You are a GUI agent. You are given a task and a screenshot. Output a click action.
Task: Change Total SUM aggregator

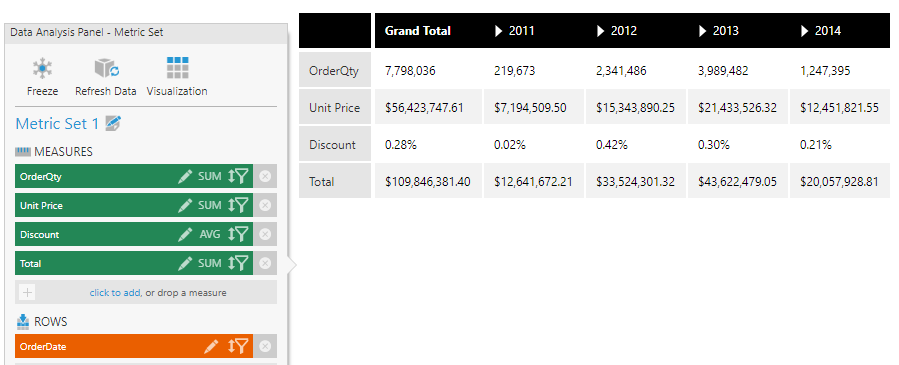click(x=210, y=263)
